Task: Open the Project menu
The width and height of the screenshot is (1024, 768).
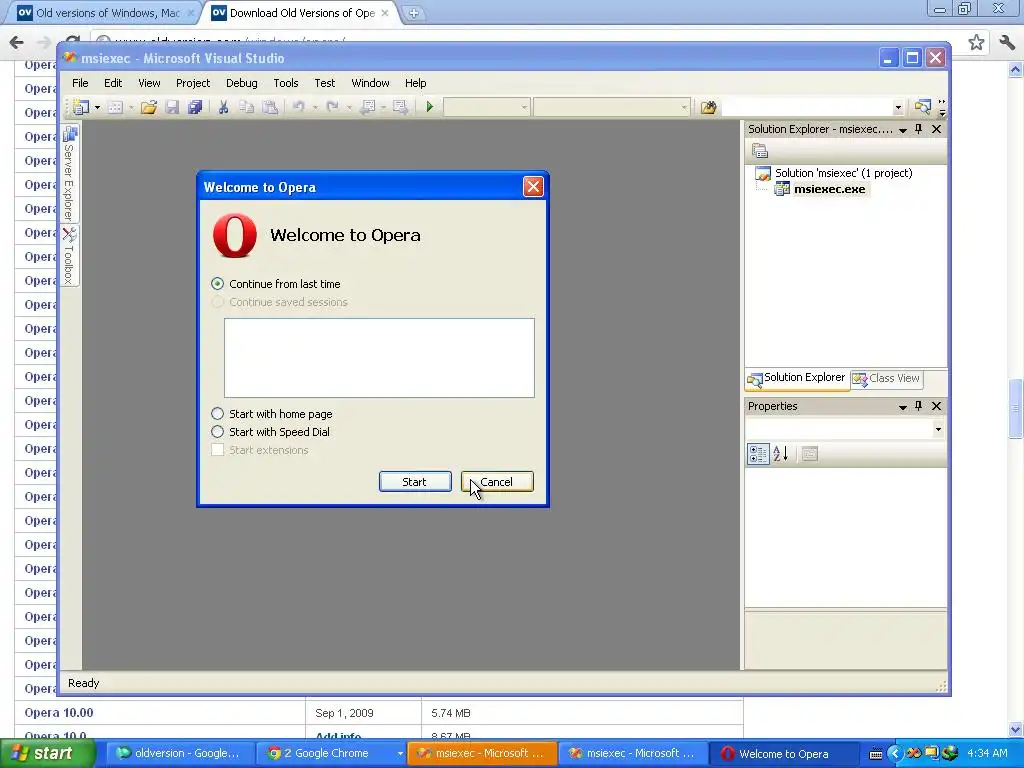Action: (193, 83)
